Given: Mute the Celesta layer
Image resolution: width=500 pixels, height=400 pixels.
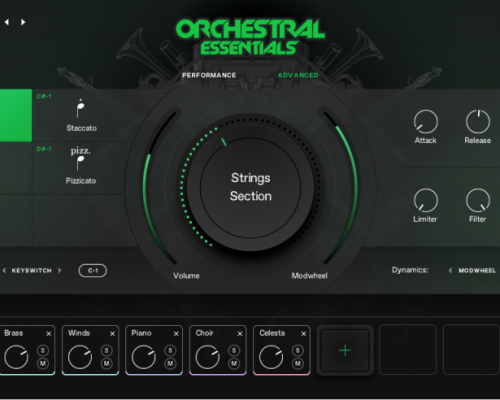Looking at the screenshot, I should pos(298,363).
